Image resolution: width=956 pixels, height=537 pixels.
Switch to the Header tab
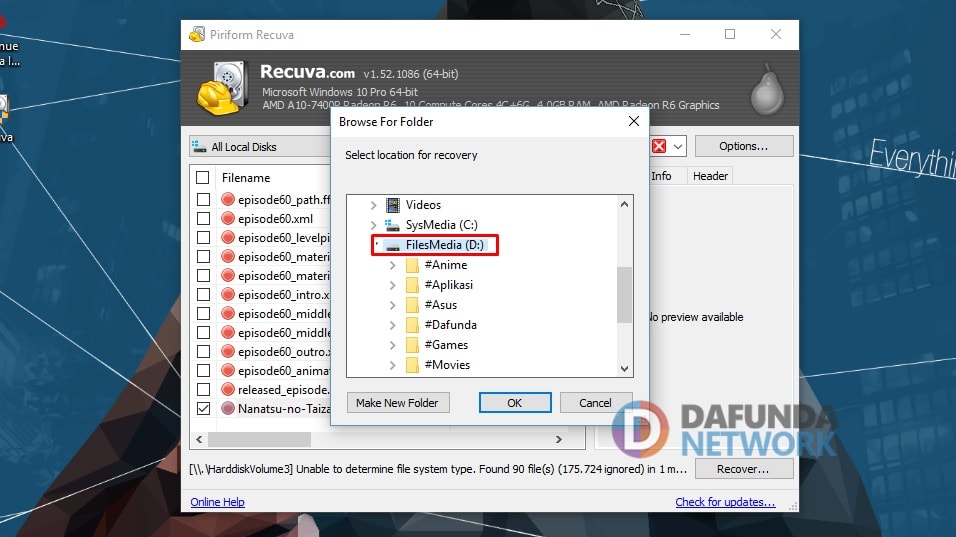tap(710, 176)
